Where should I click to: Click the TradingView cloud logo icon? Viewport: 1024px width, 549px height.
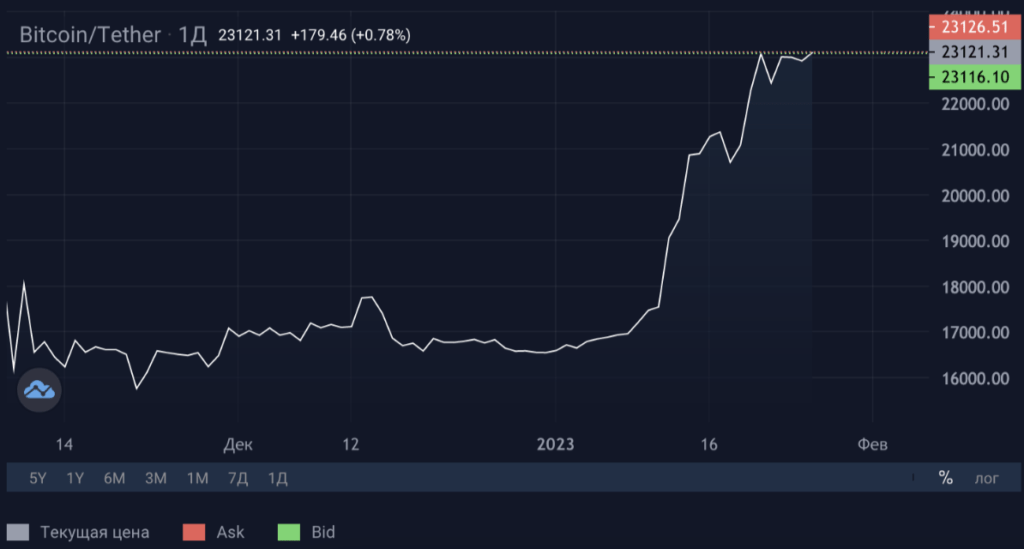point(39,390)
